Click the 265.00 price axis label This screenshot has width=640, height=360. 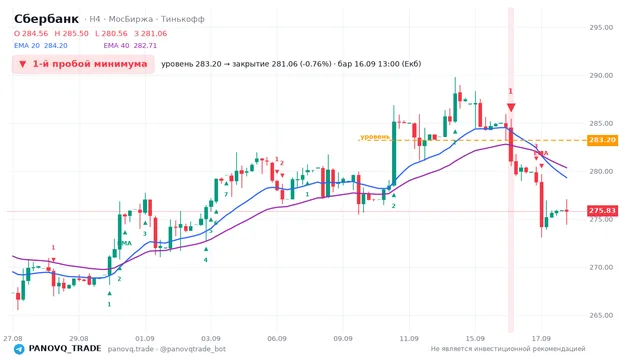[601, 315]
